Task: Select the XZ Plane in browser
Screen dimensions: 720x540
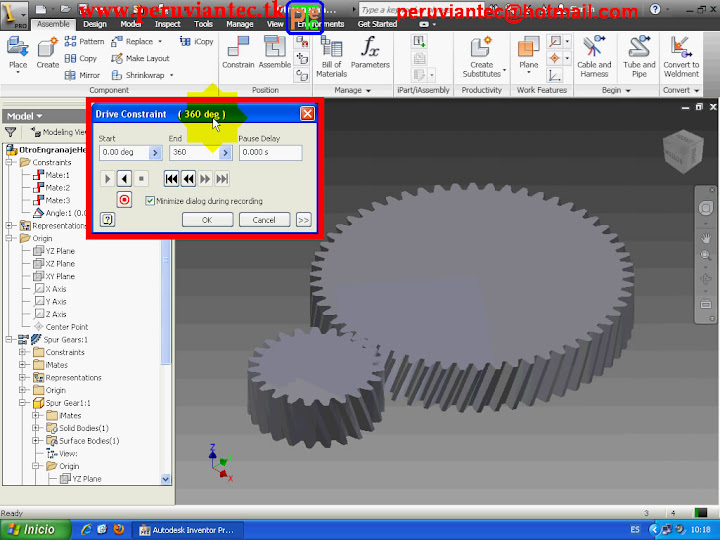Action: coord(54,264)
